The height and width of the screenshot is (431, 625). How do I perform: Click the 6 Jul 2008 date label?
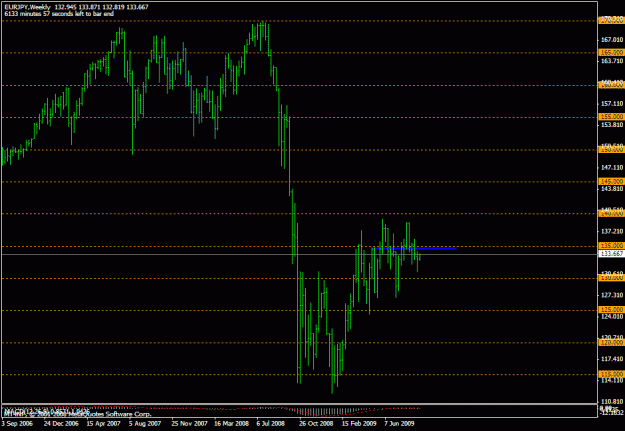[x=271, y=423]
